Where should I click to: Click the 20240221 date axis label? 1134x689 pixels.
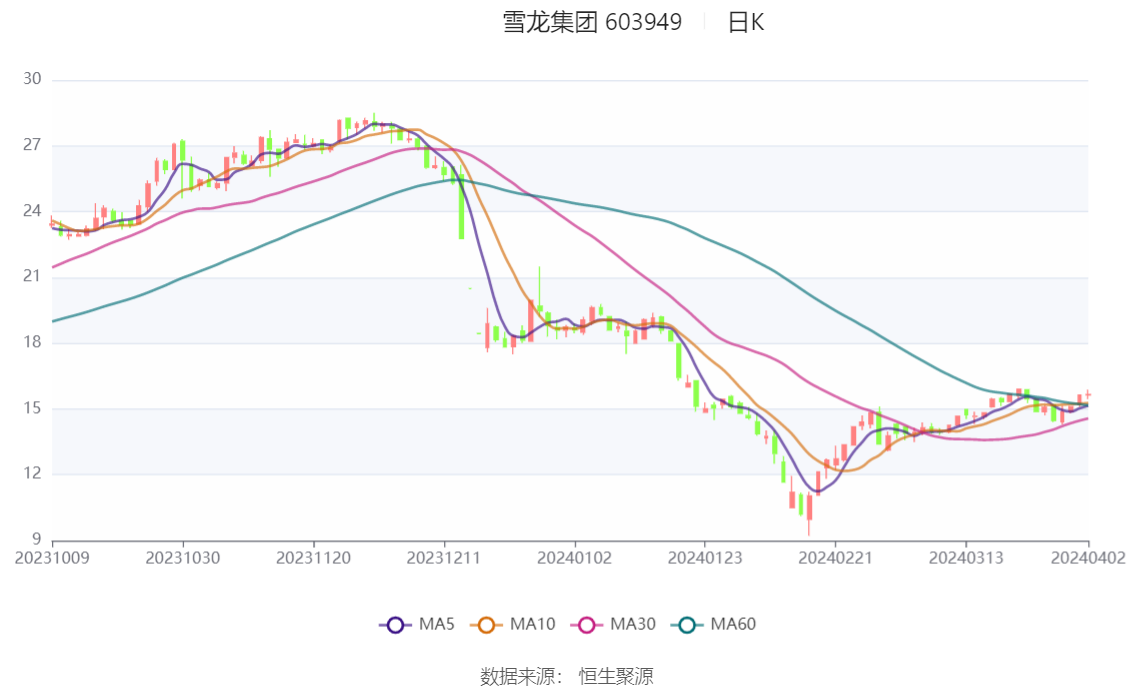[x=835, y=558]
